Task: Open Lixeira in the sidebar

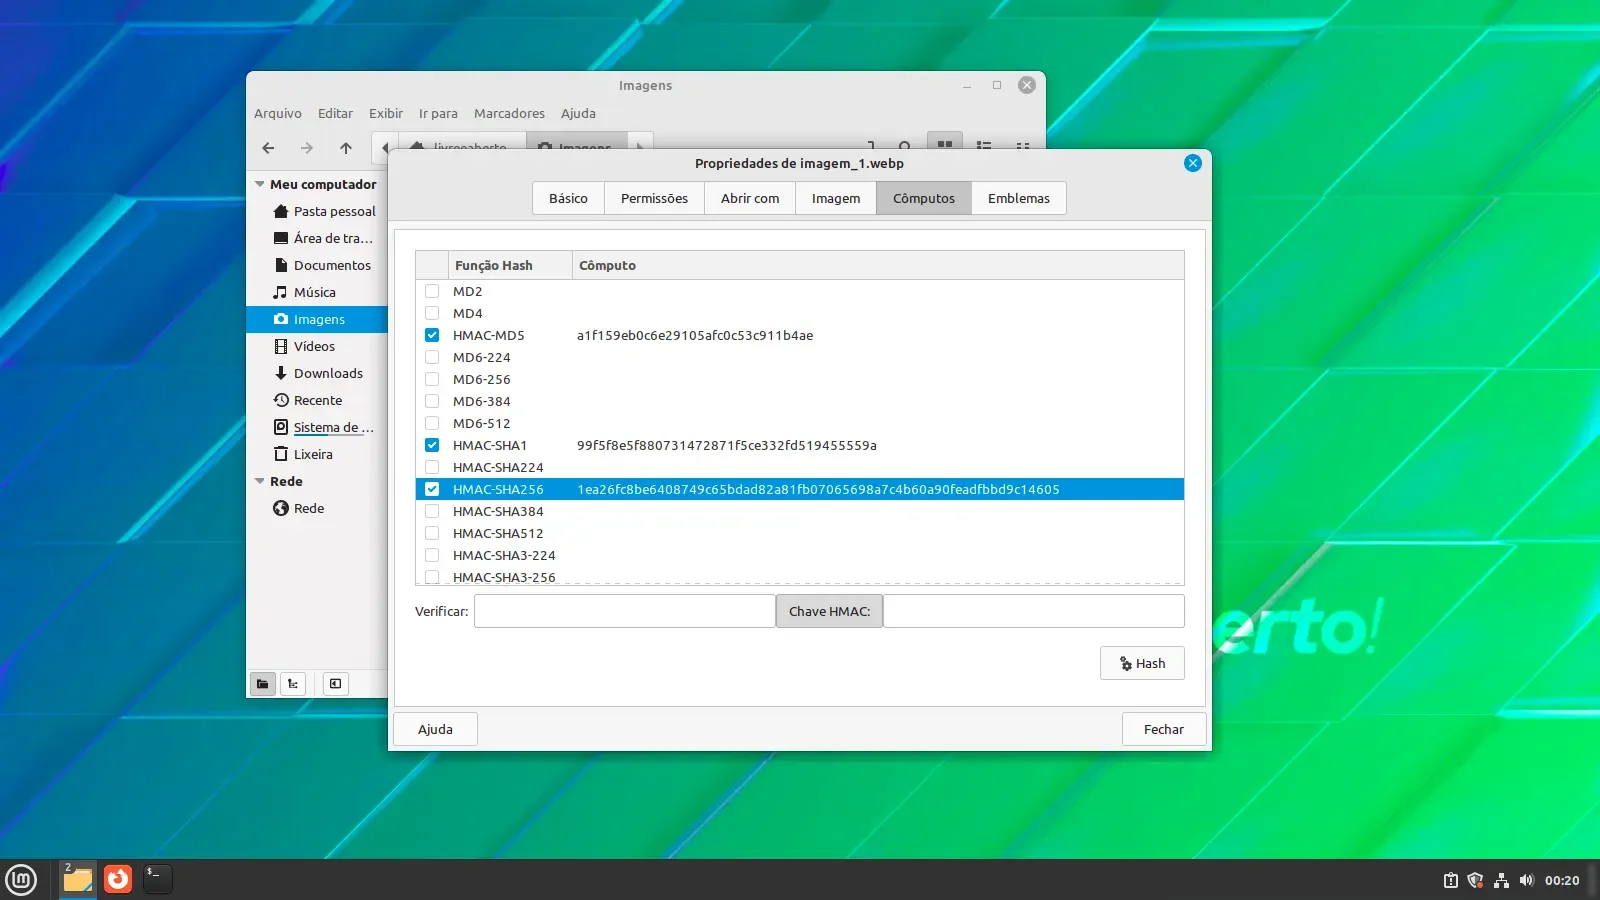Action: click(x=303, y=454)
